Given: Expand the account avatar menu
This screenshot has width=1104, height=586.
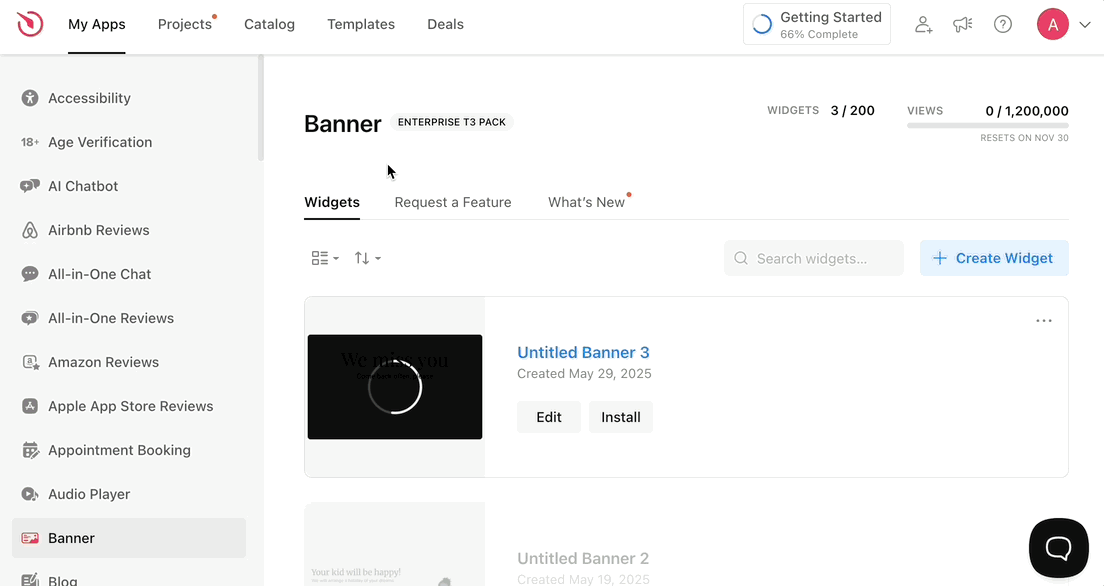Looking at the screenshot, I should 1063,25.
